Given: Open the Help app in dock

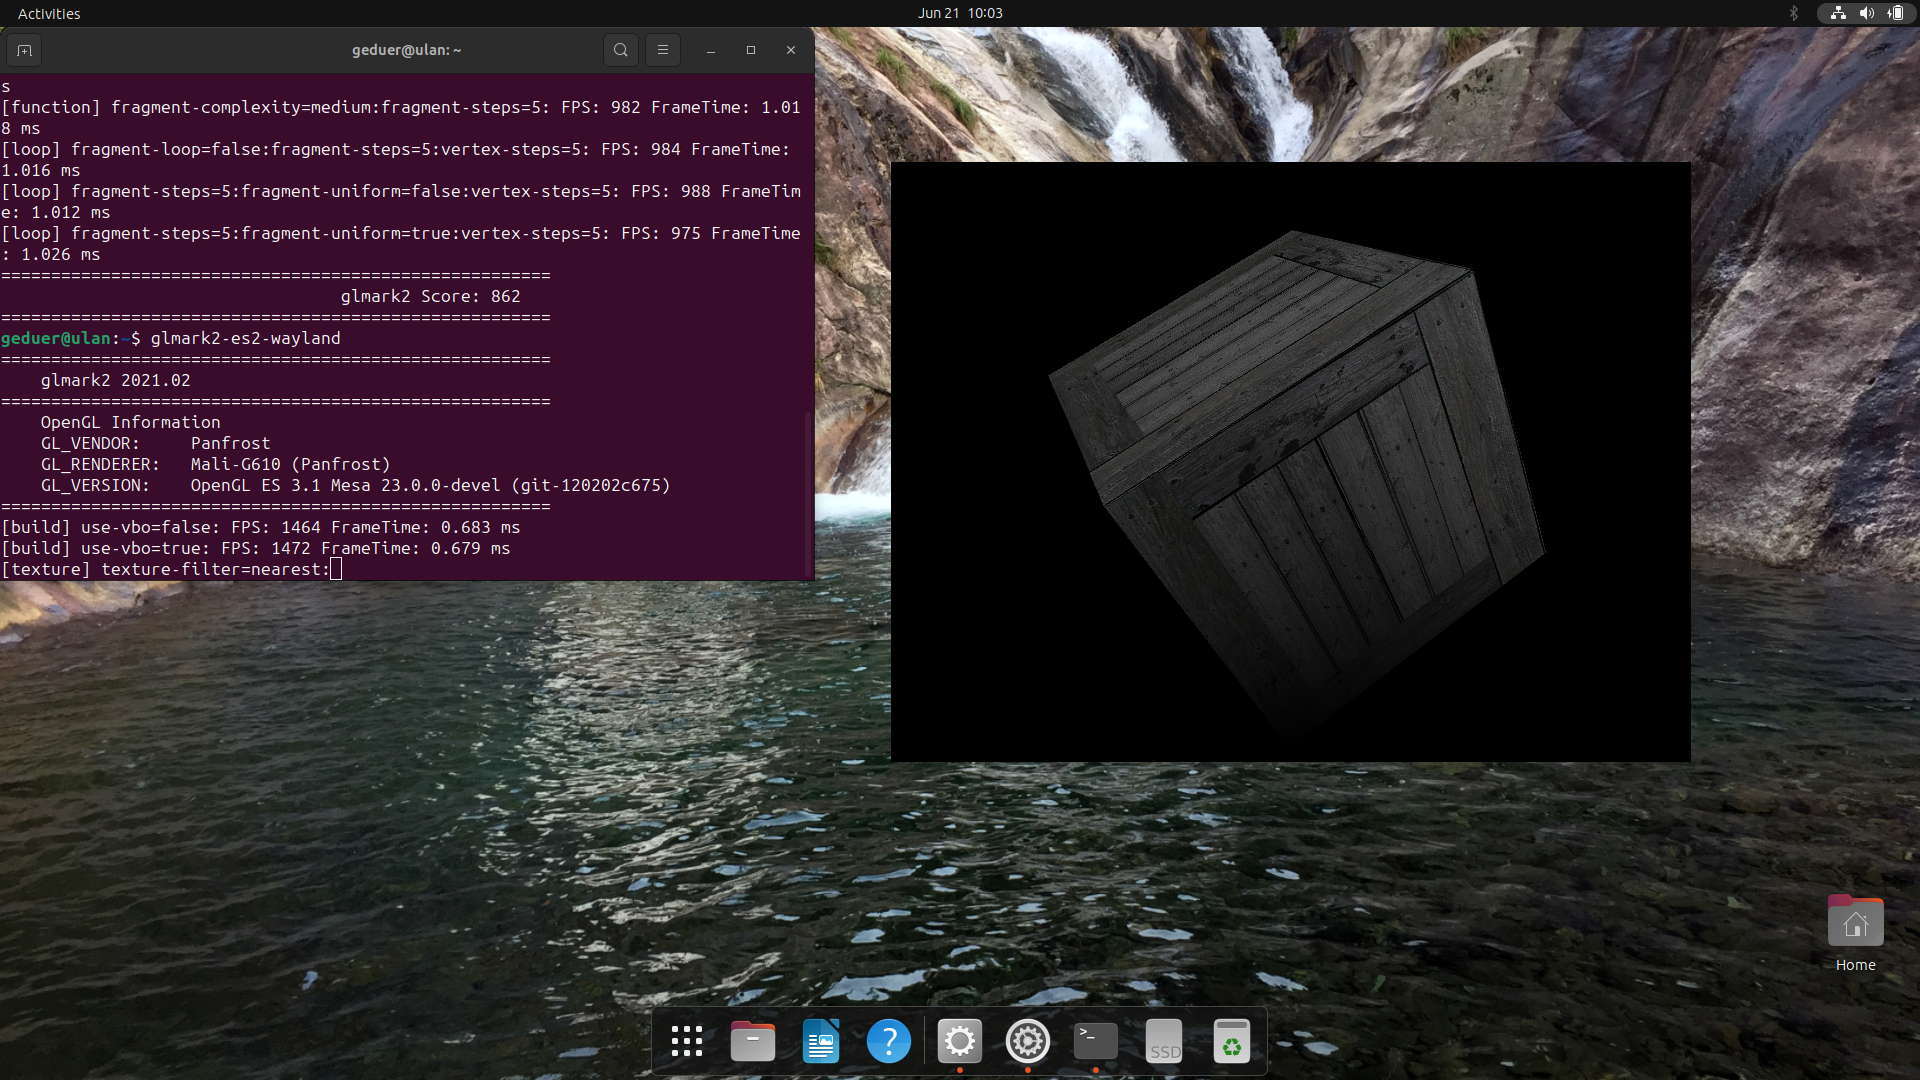Looking at the screenshot, I should tap(888, 1041).
